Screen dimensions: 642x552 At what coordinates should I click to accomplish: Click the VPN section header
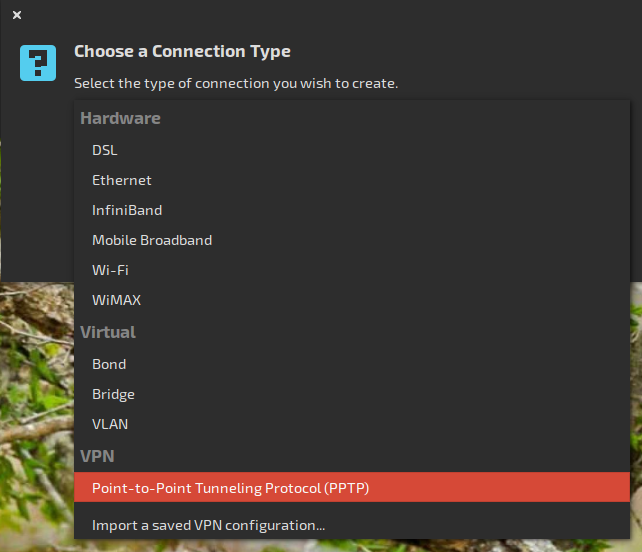(97, 456)
